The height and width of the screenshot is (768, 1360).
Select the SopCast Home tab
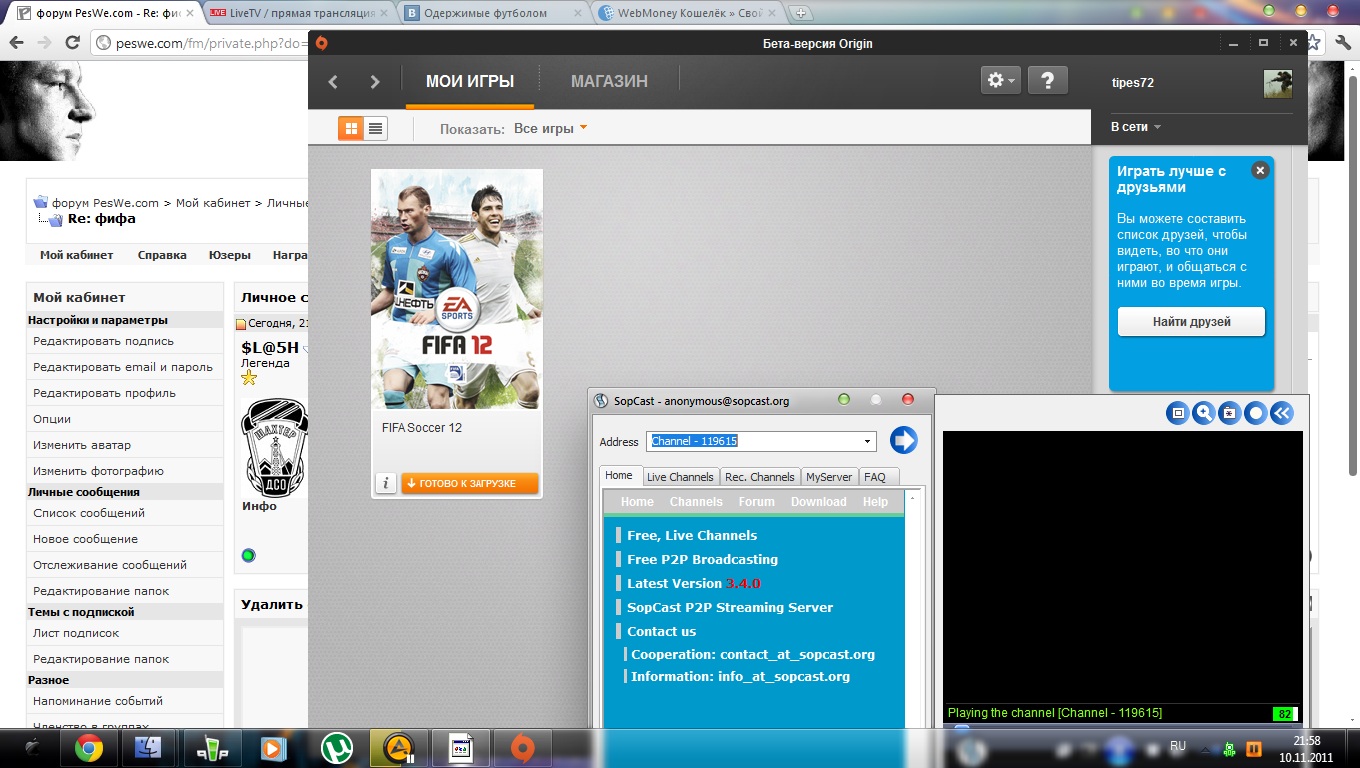click(619, 476)
